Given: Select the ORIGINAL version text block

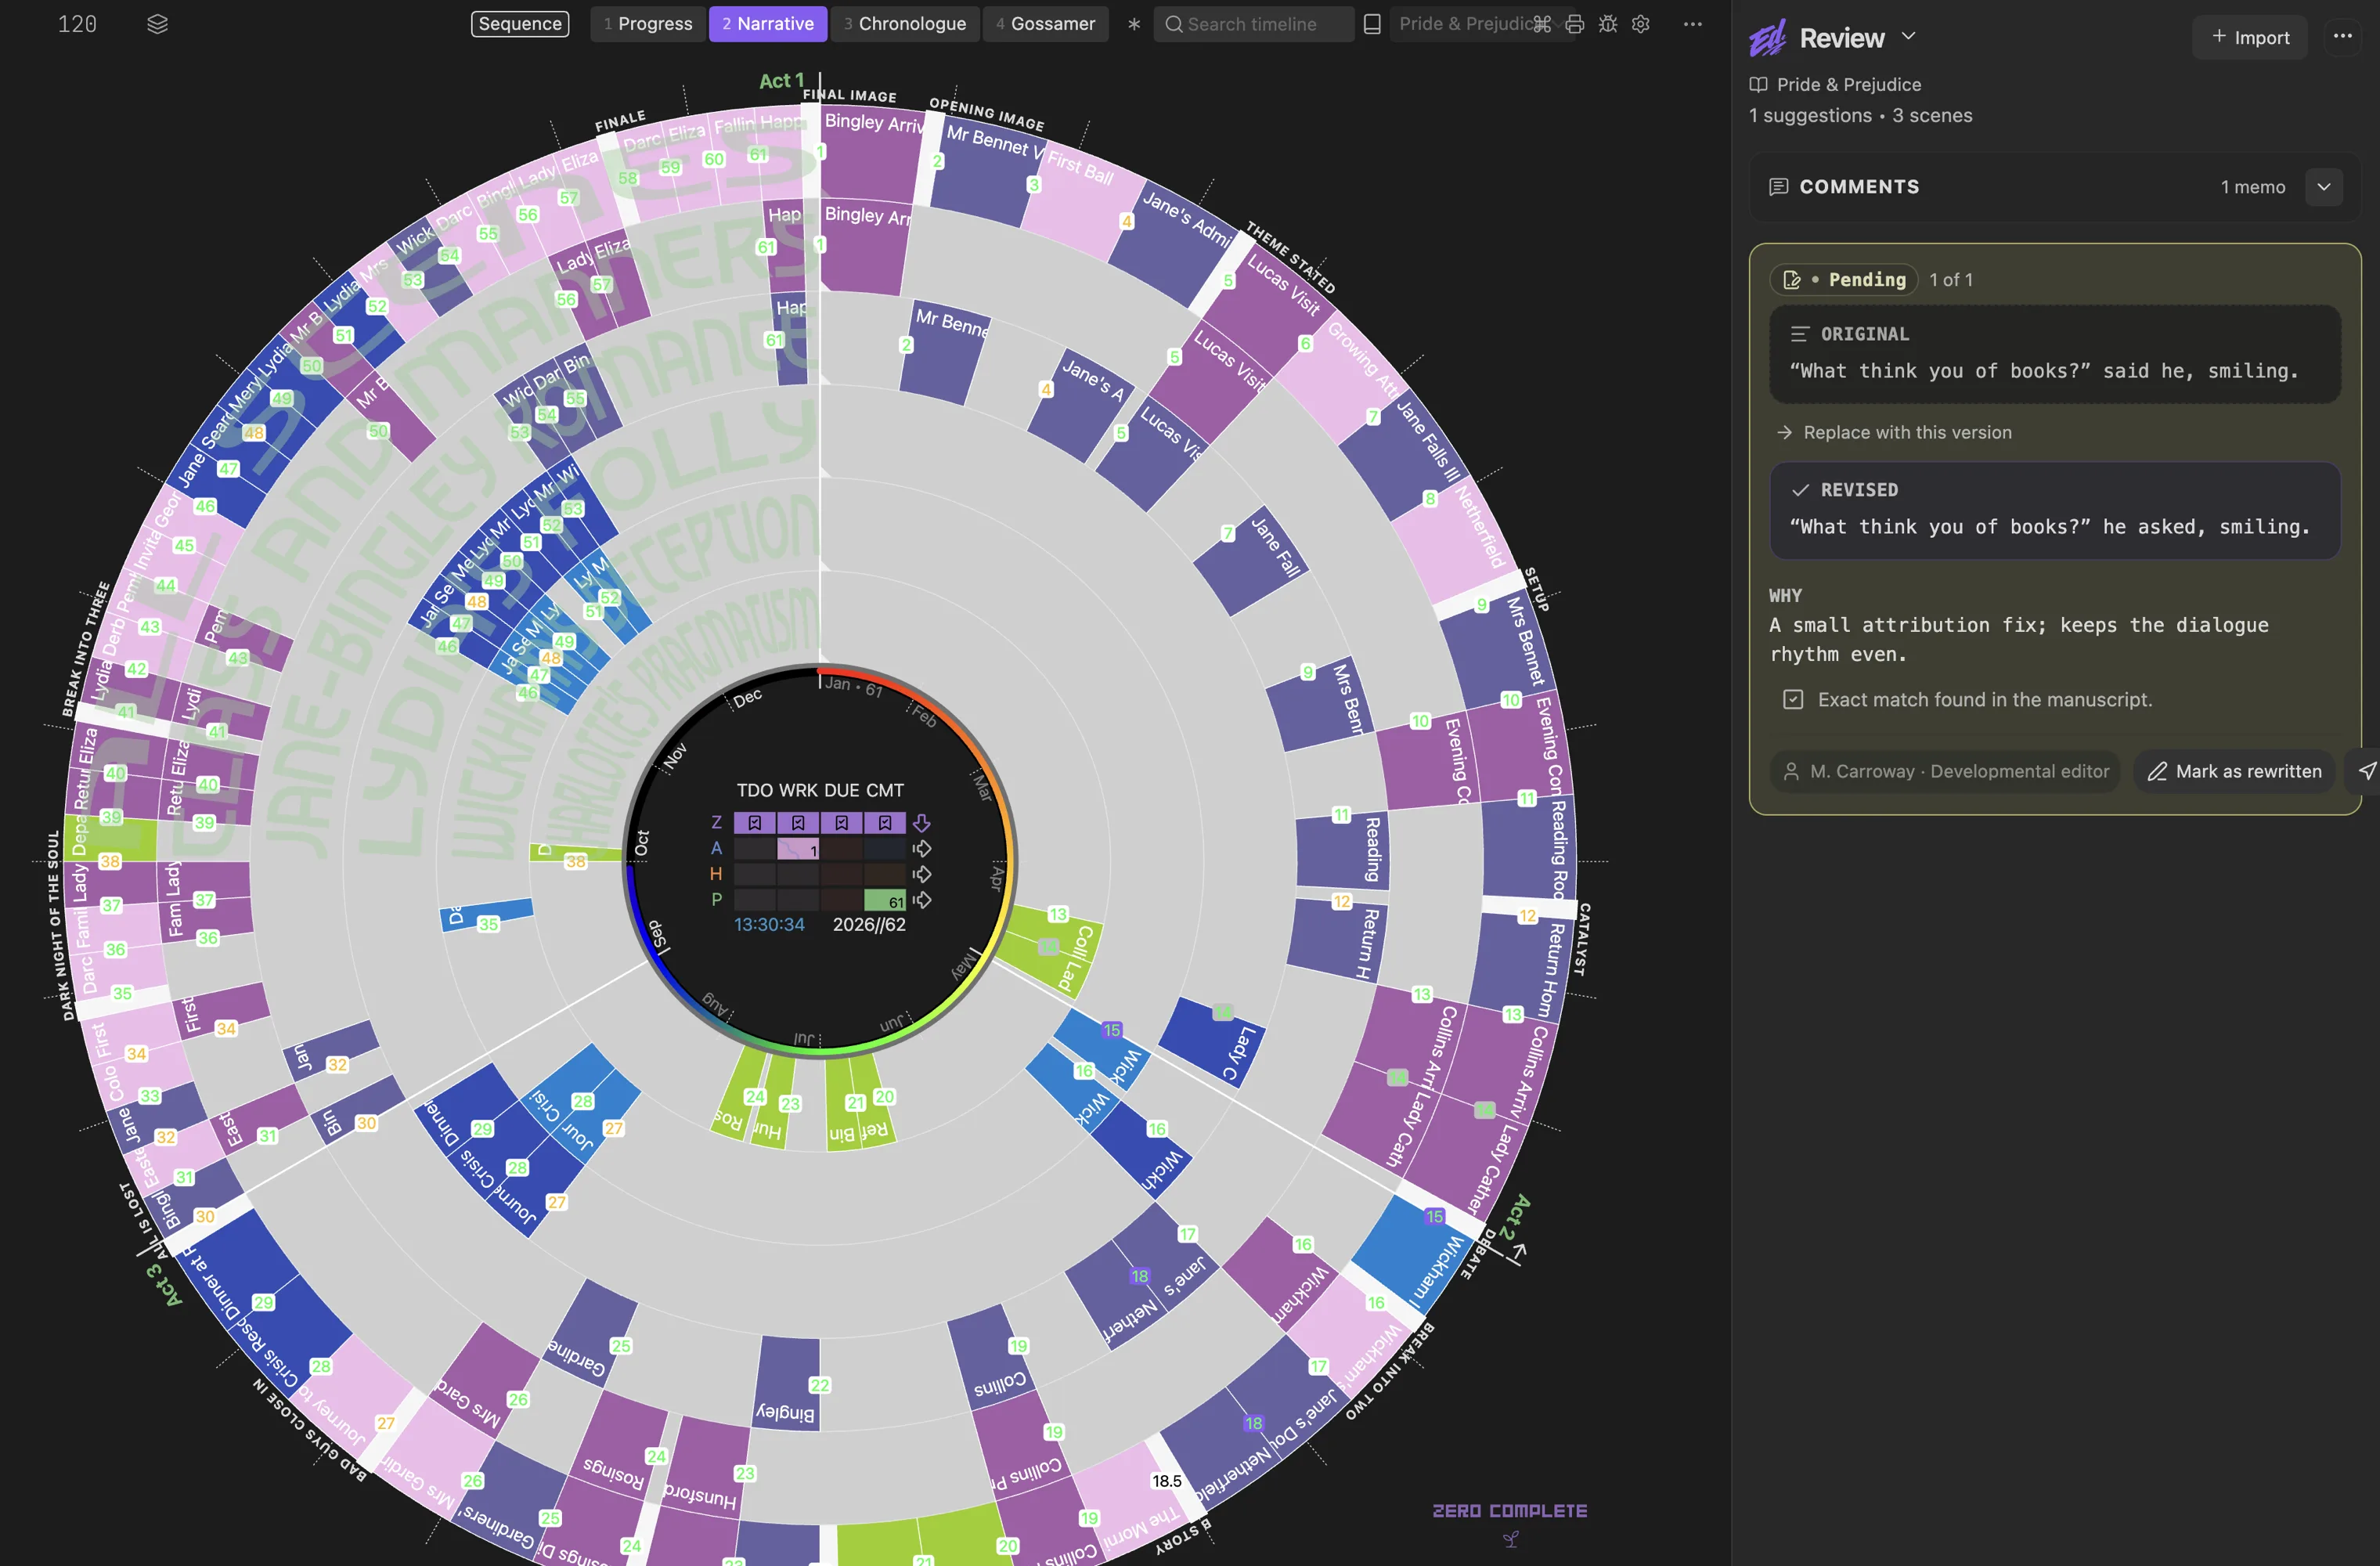Looking at the screenshot, I should [2055, 354].
